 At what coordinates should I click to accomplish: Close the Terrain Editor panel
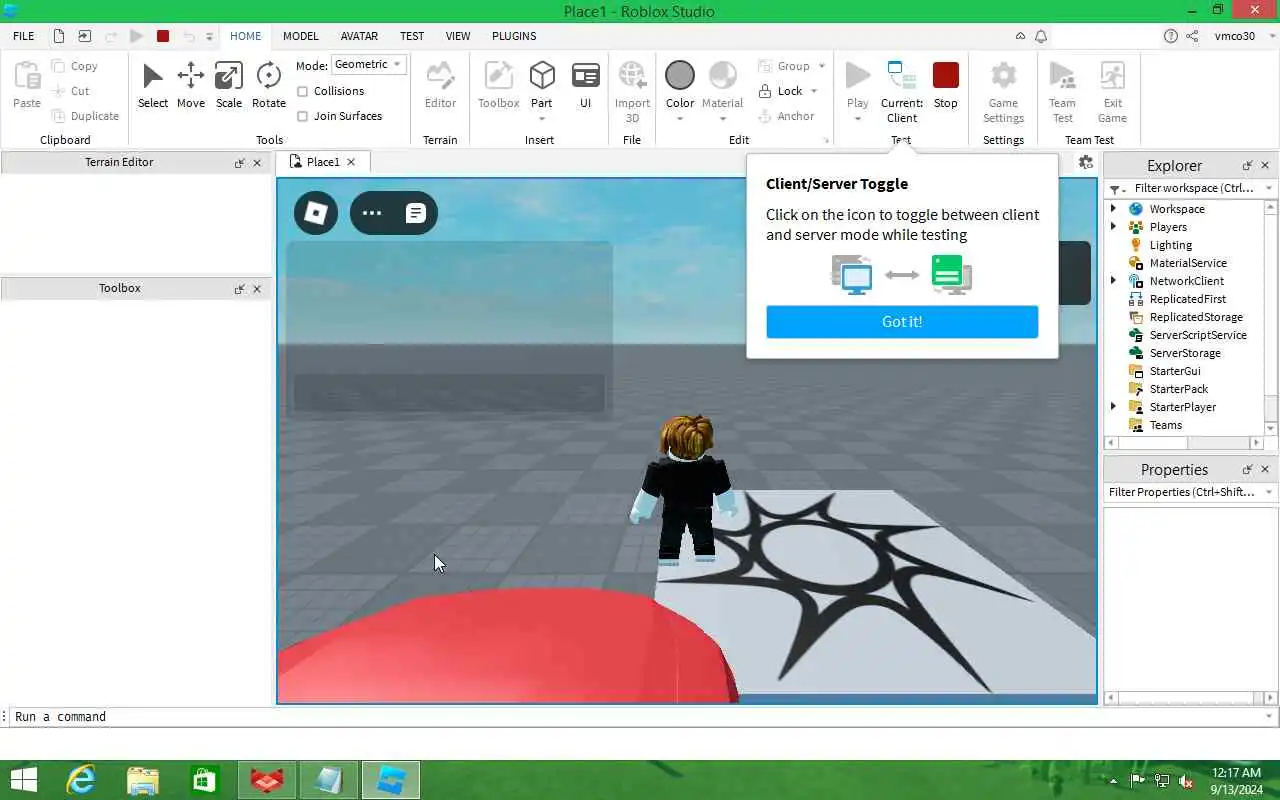coord(257,163)
